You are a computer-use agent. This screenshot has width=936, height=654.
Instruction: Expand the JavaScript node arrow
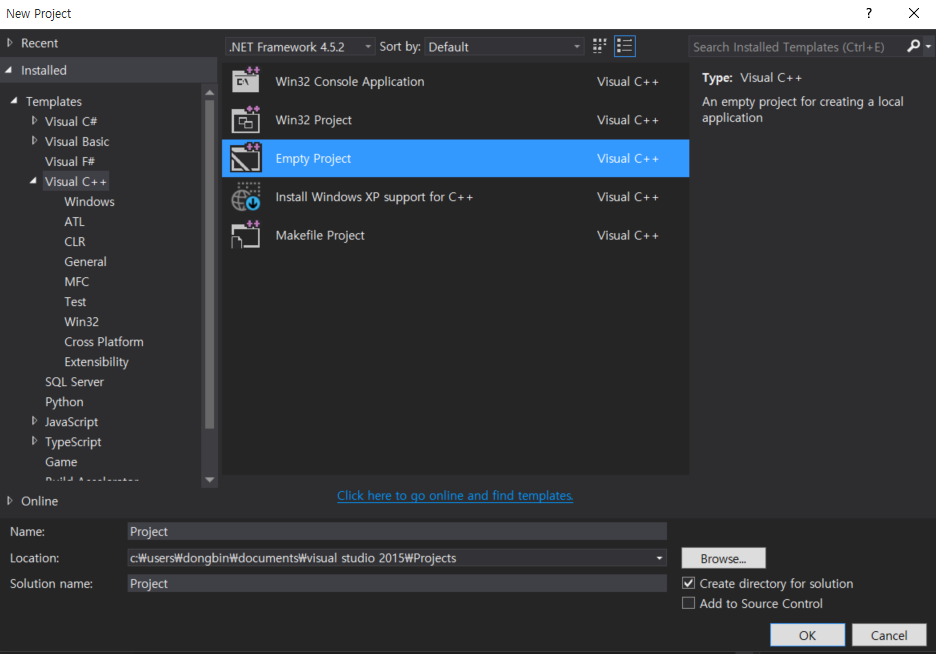click(34, 421)
